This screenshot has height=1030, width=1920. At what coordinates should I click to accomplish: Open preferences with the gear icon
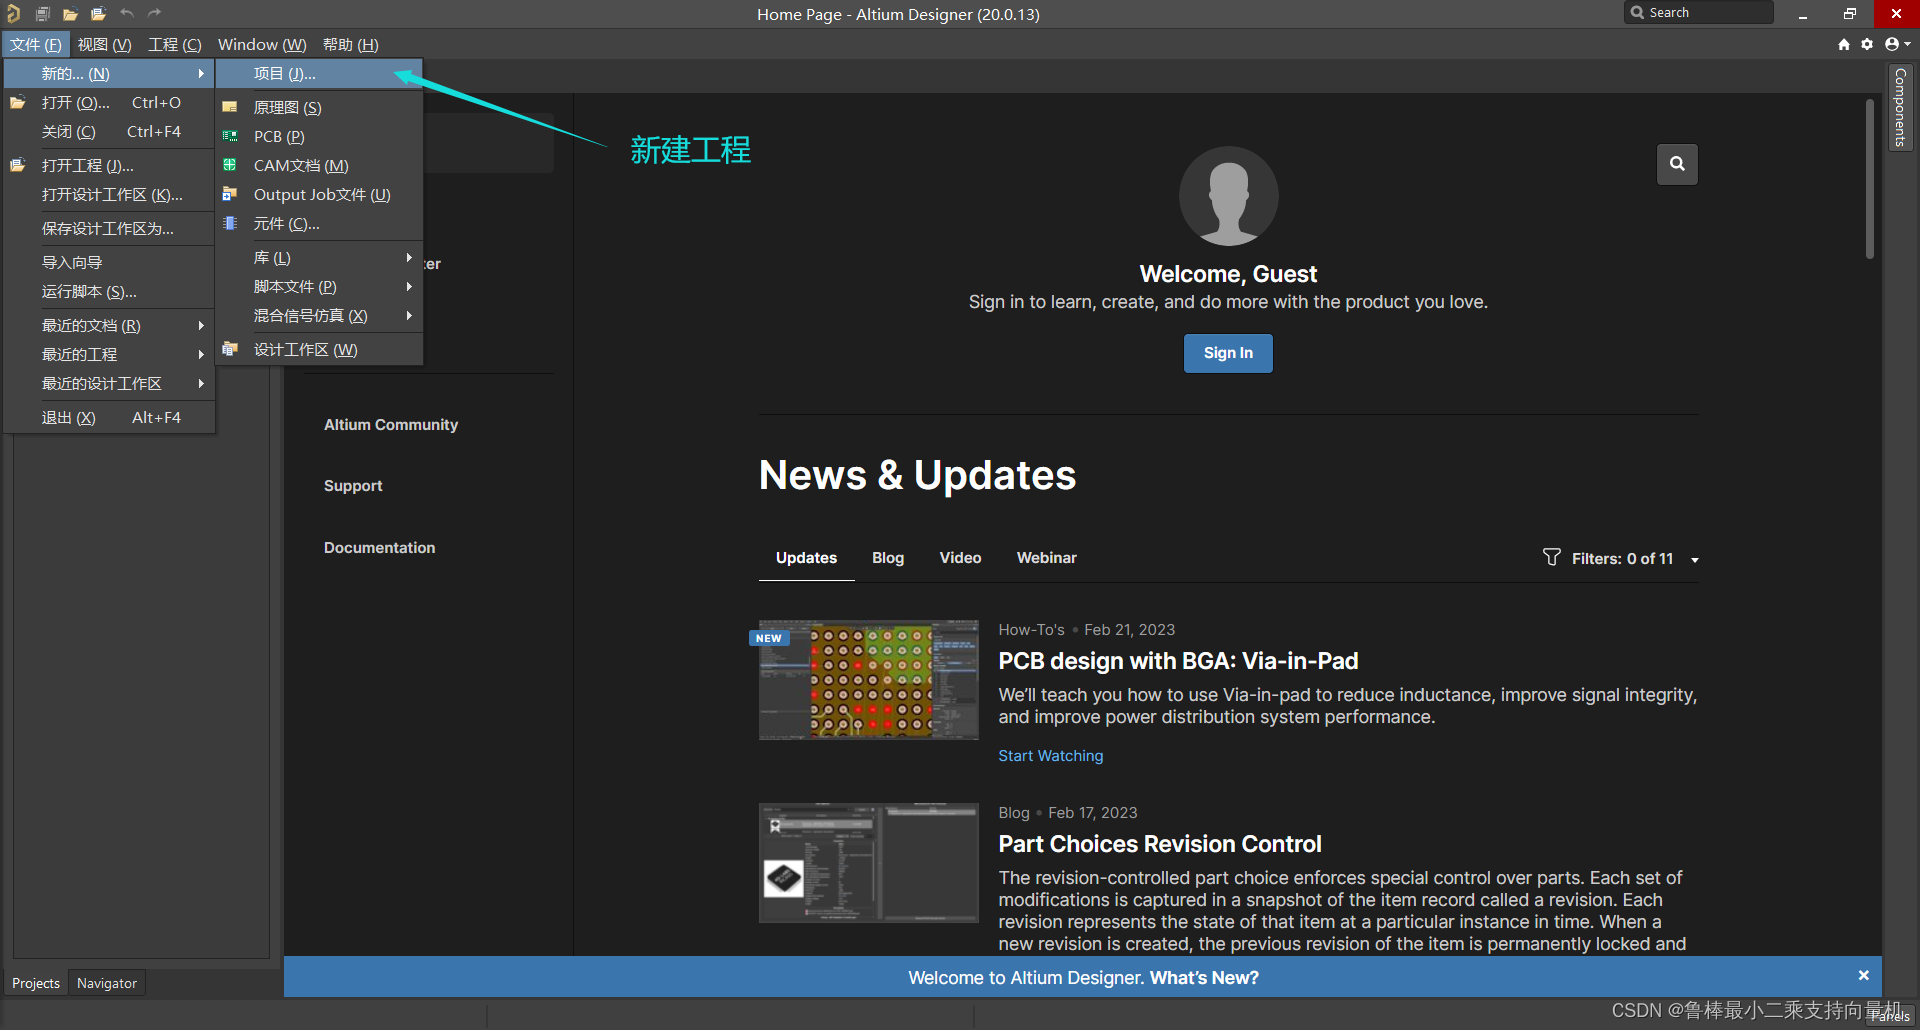pyautogui.click(x=1867, y=44)
